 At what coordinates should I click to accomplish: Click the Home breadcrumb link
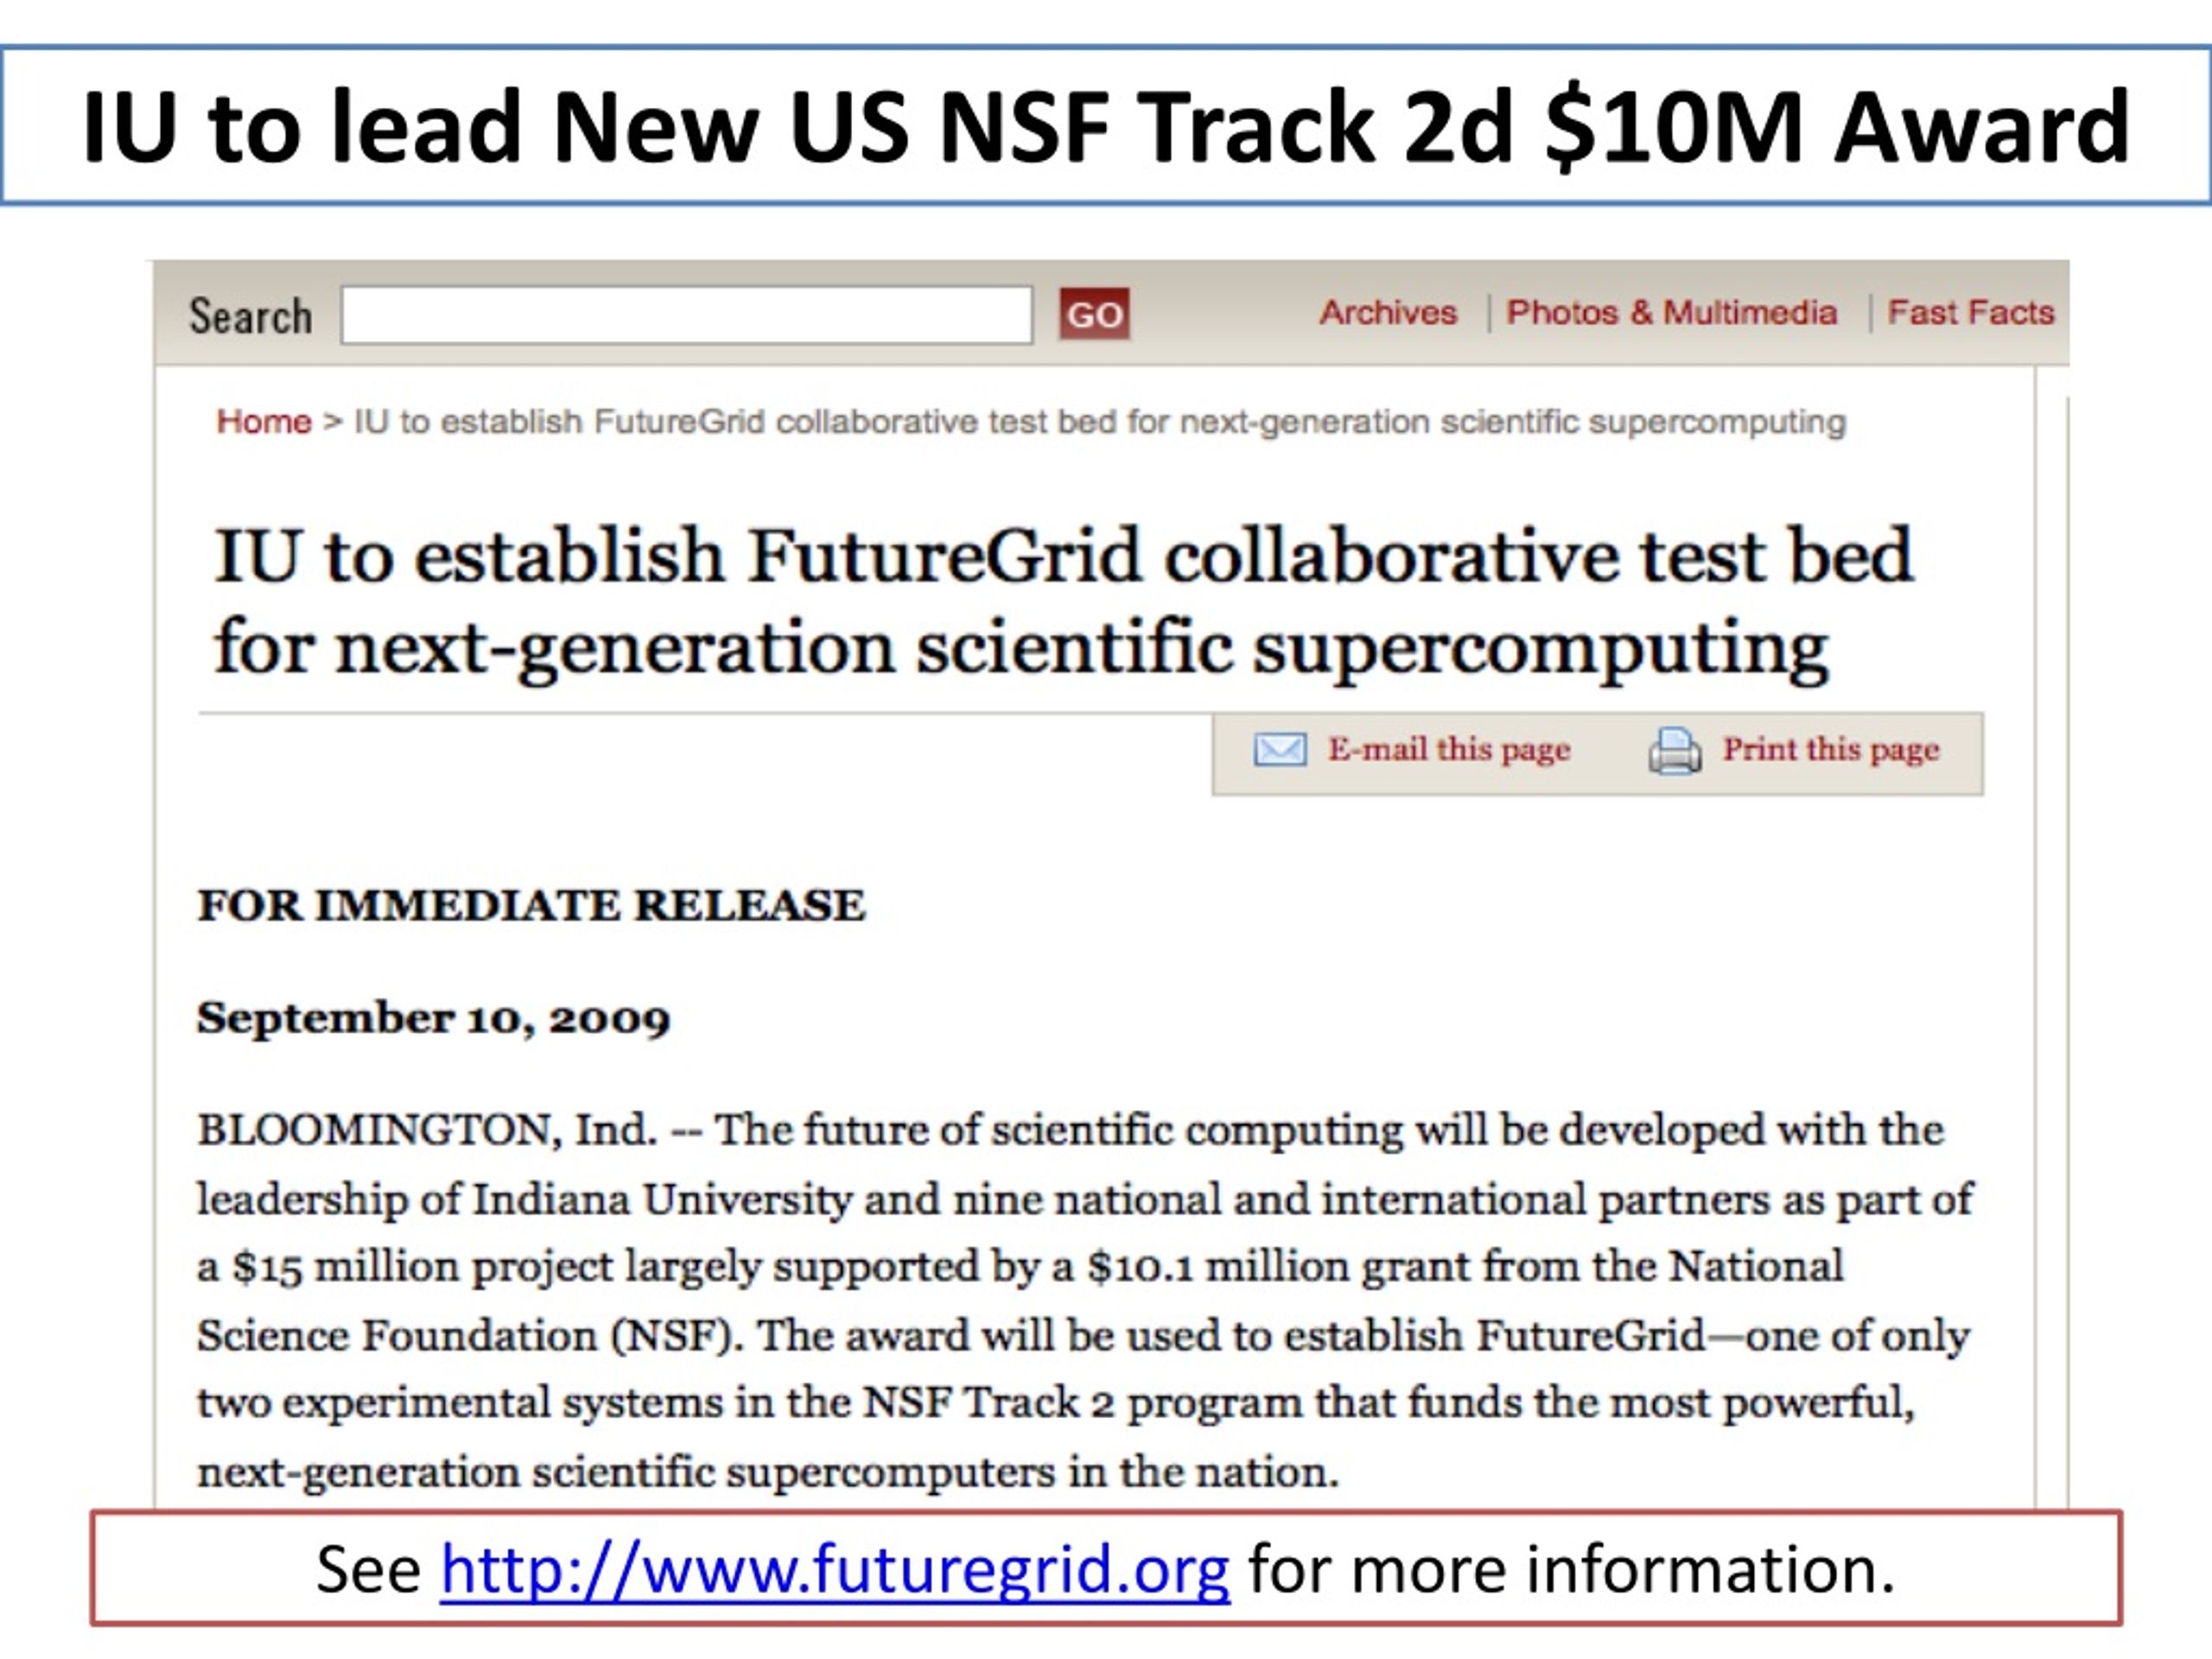pyautogui.click(x=264, y=422)
